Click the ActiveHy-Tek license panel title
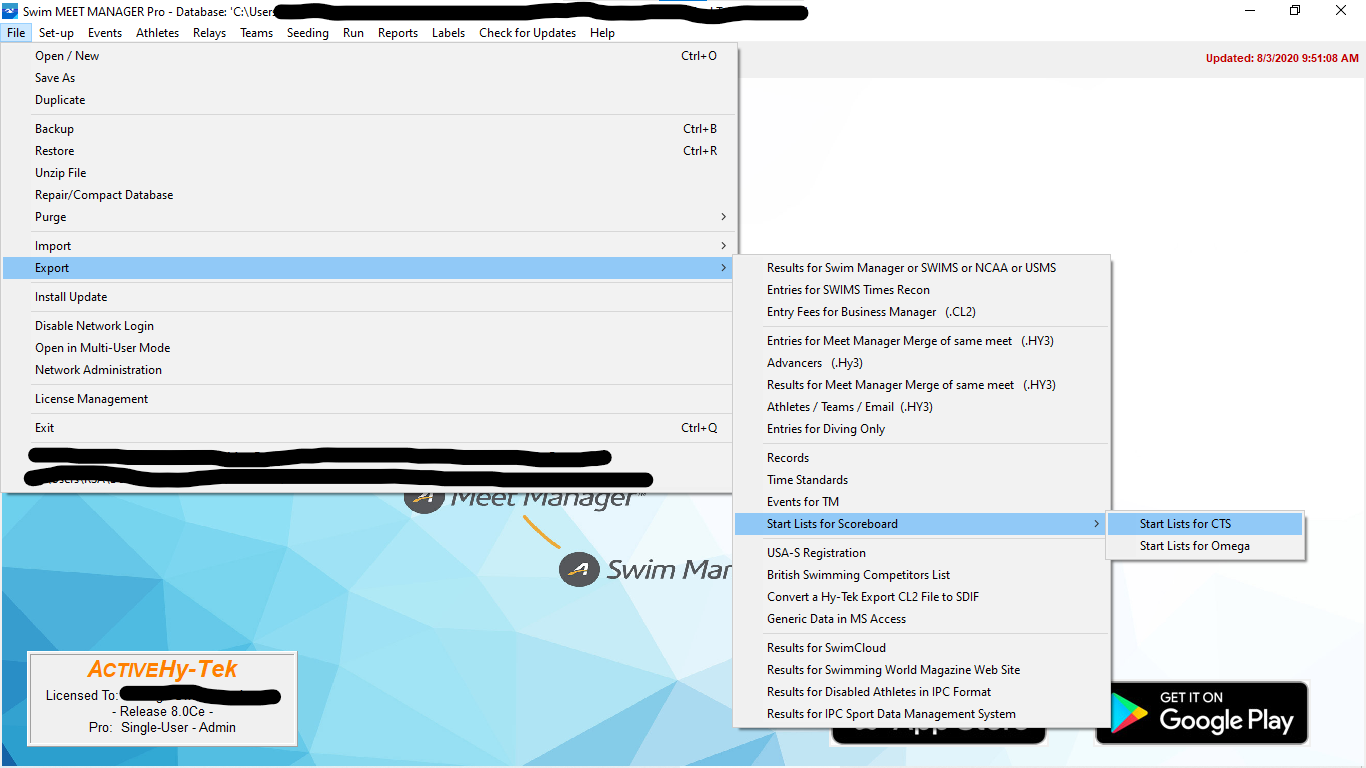The image size is (1366, 768). tap(163, 669)
